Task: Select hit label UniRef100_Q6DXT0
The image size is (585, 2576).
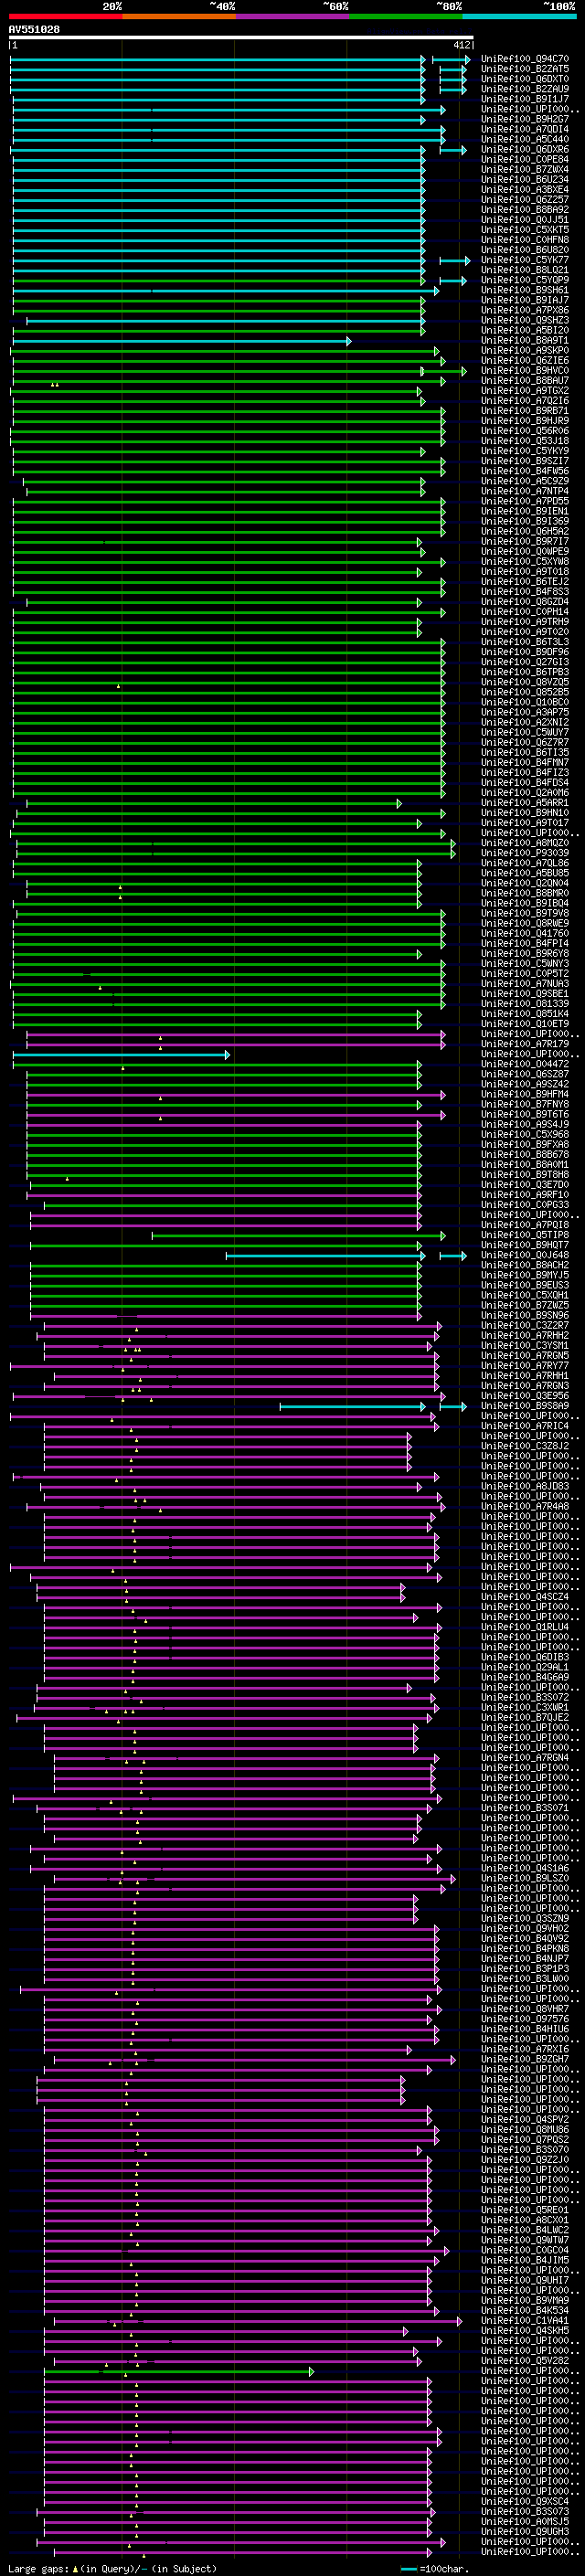Action: pyautogui.click(x=525, y=79)
